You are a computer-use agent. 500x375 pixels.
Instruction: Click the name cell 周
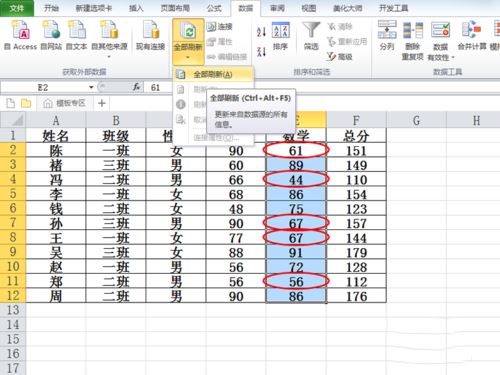[x=56, y=296]
